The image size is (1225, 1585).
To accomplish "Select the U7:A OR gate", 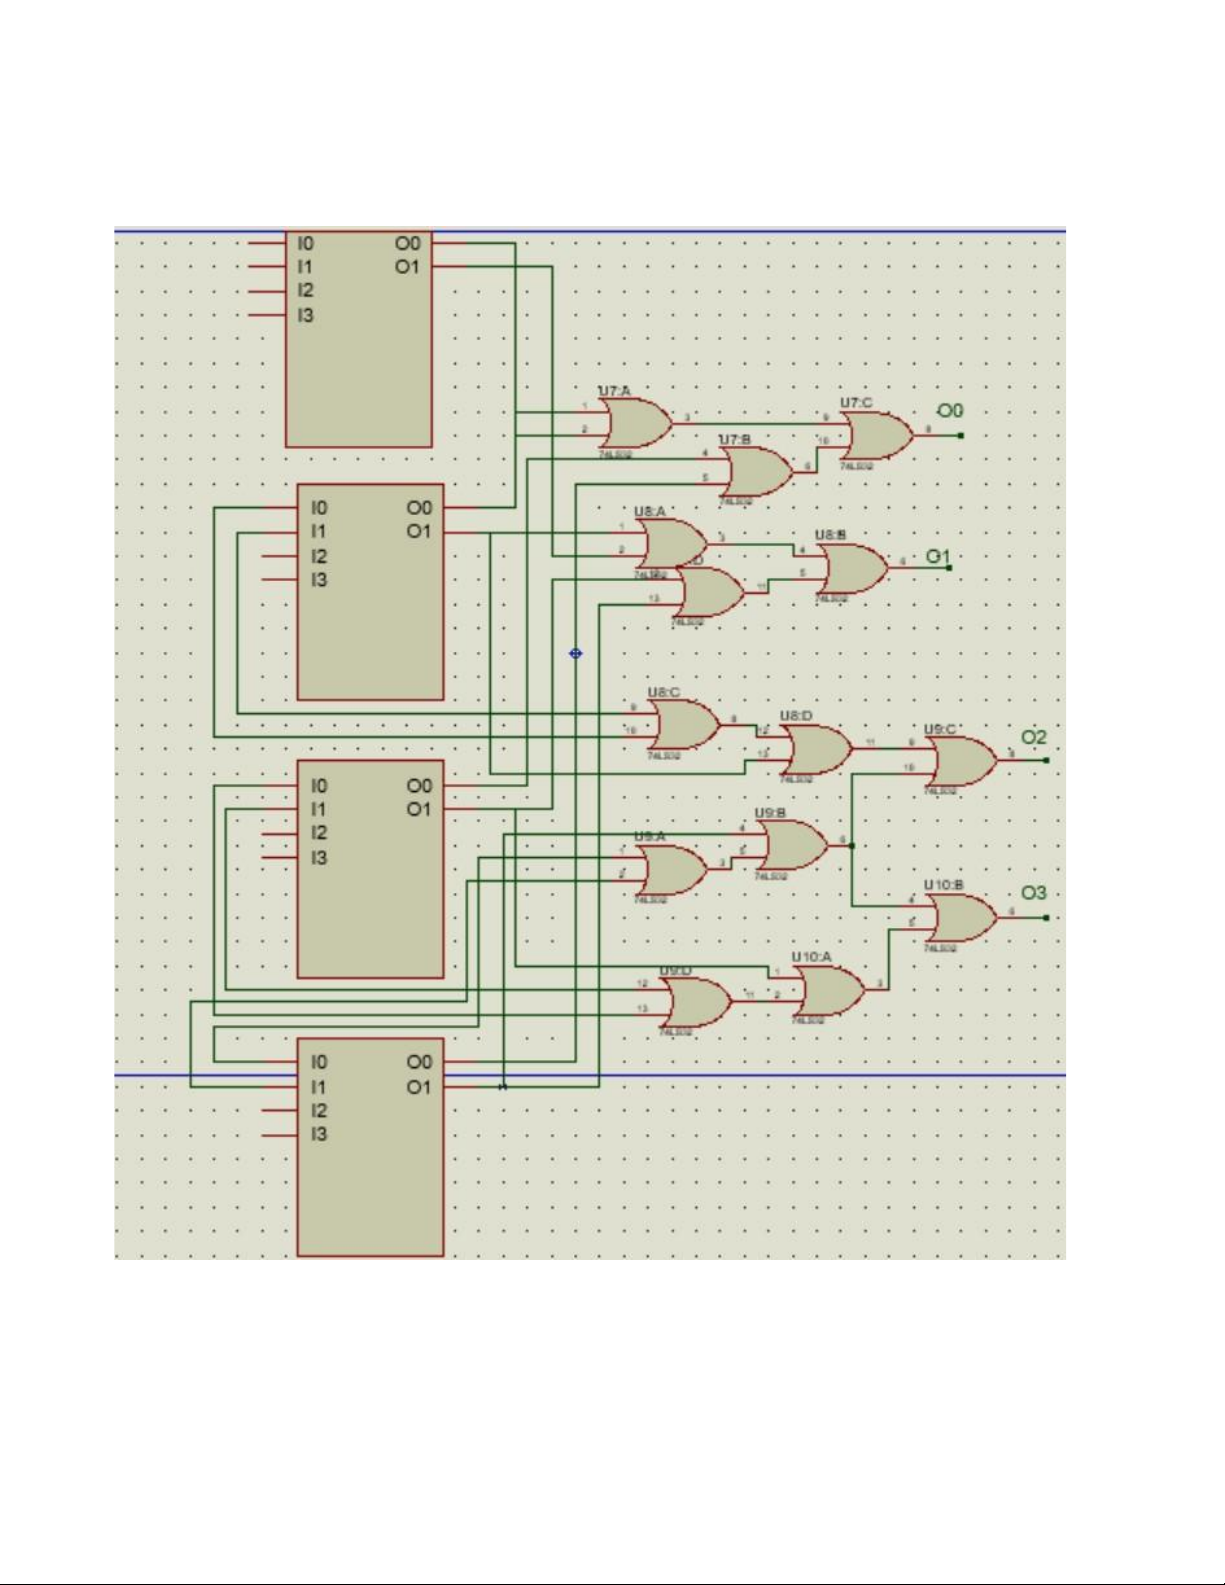I will [x=637, y=424].
